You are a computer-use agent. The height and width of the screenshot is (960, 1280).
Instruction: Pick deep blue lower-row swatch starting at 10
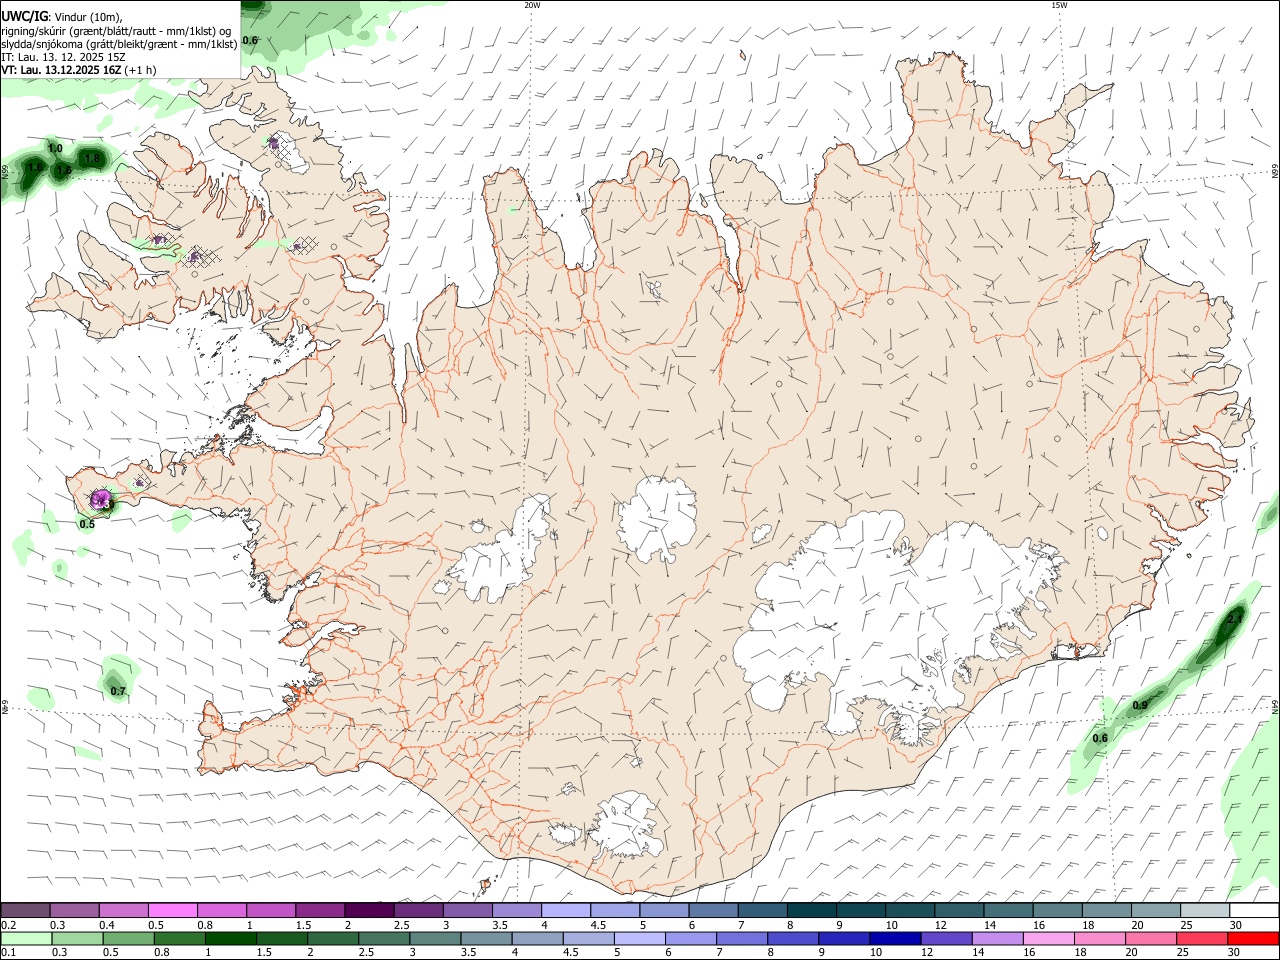893,938
